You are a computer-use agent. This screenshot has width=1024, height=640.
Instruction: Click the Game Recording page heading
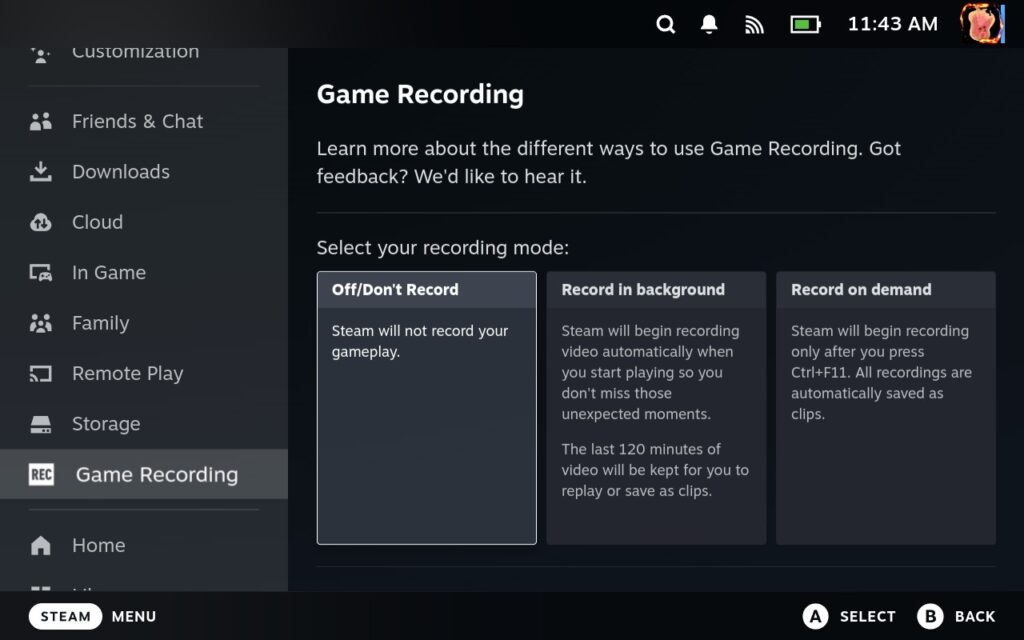tap(420, 94)
